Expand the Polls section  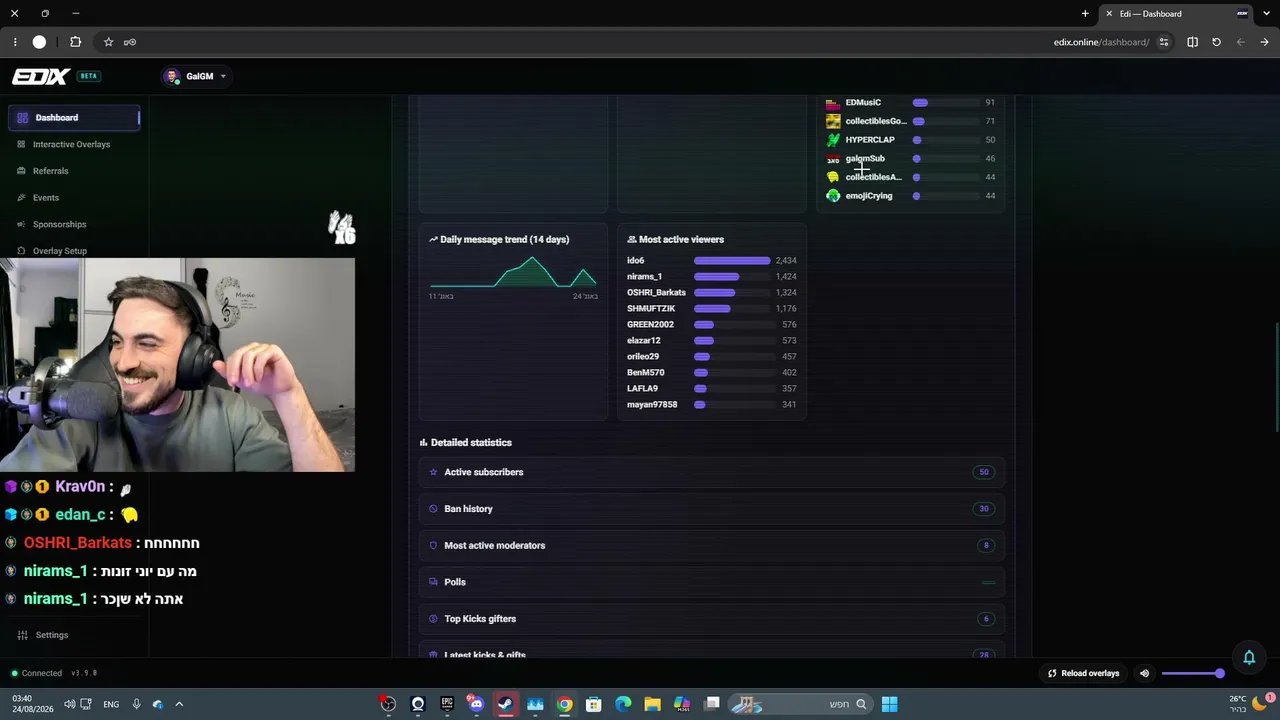[711, 582]
